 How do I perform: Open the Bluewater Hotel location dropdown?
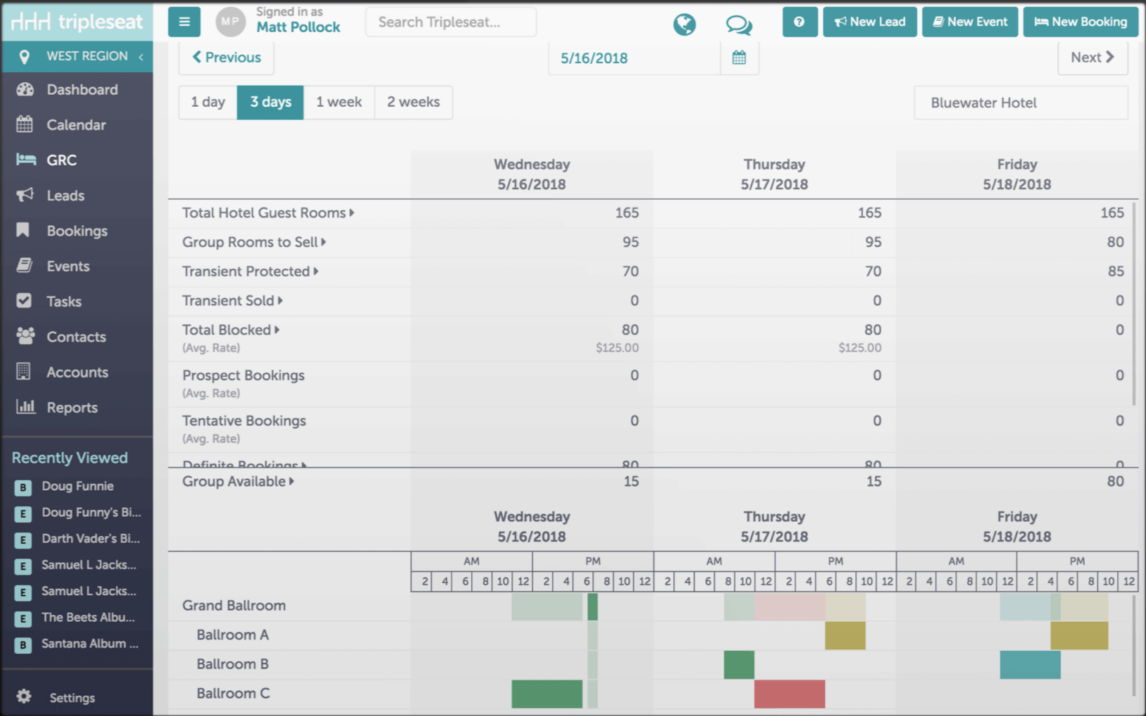[x=1021, y=103]
